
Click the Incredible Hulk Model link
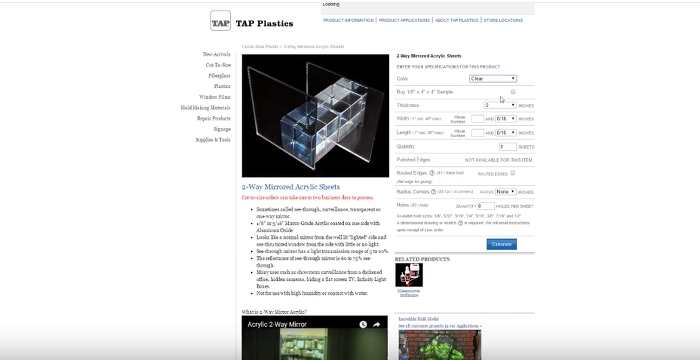[x=418, y=319]
